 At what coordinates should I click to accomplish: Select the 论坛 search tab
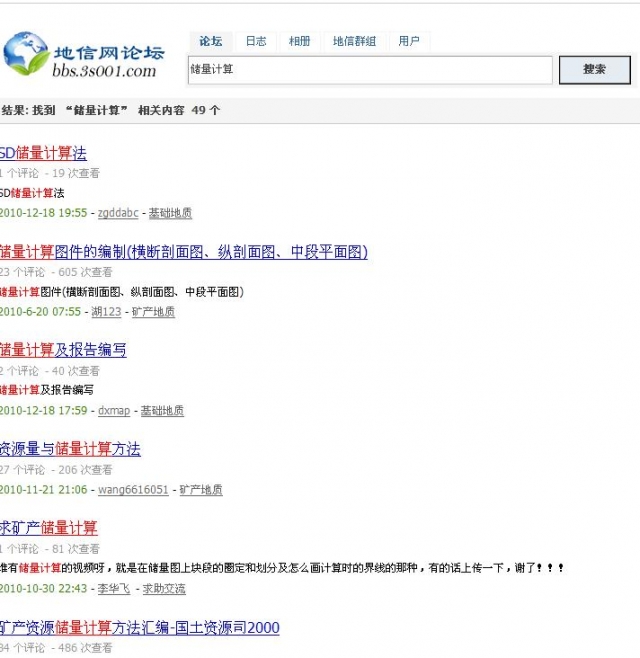[210, 41]
